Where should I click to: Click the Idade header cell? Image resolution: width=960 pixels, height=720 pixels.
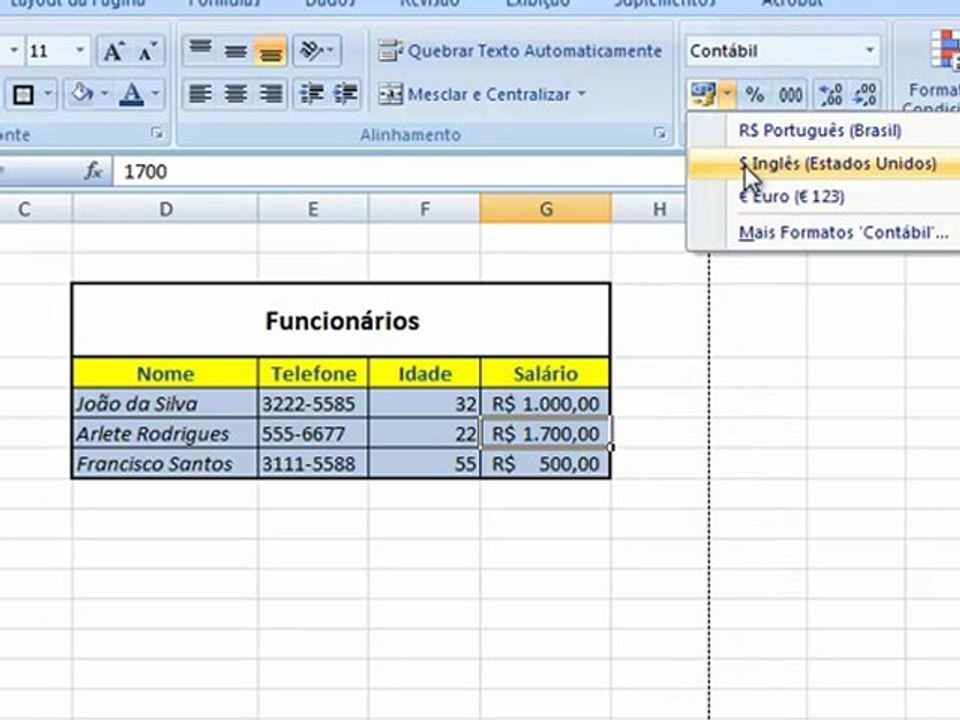coord(424,373)
